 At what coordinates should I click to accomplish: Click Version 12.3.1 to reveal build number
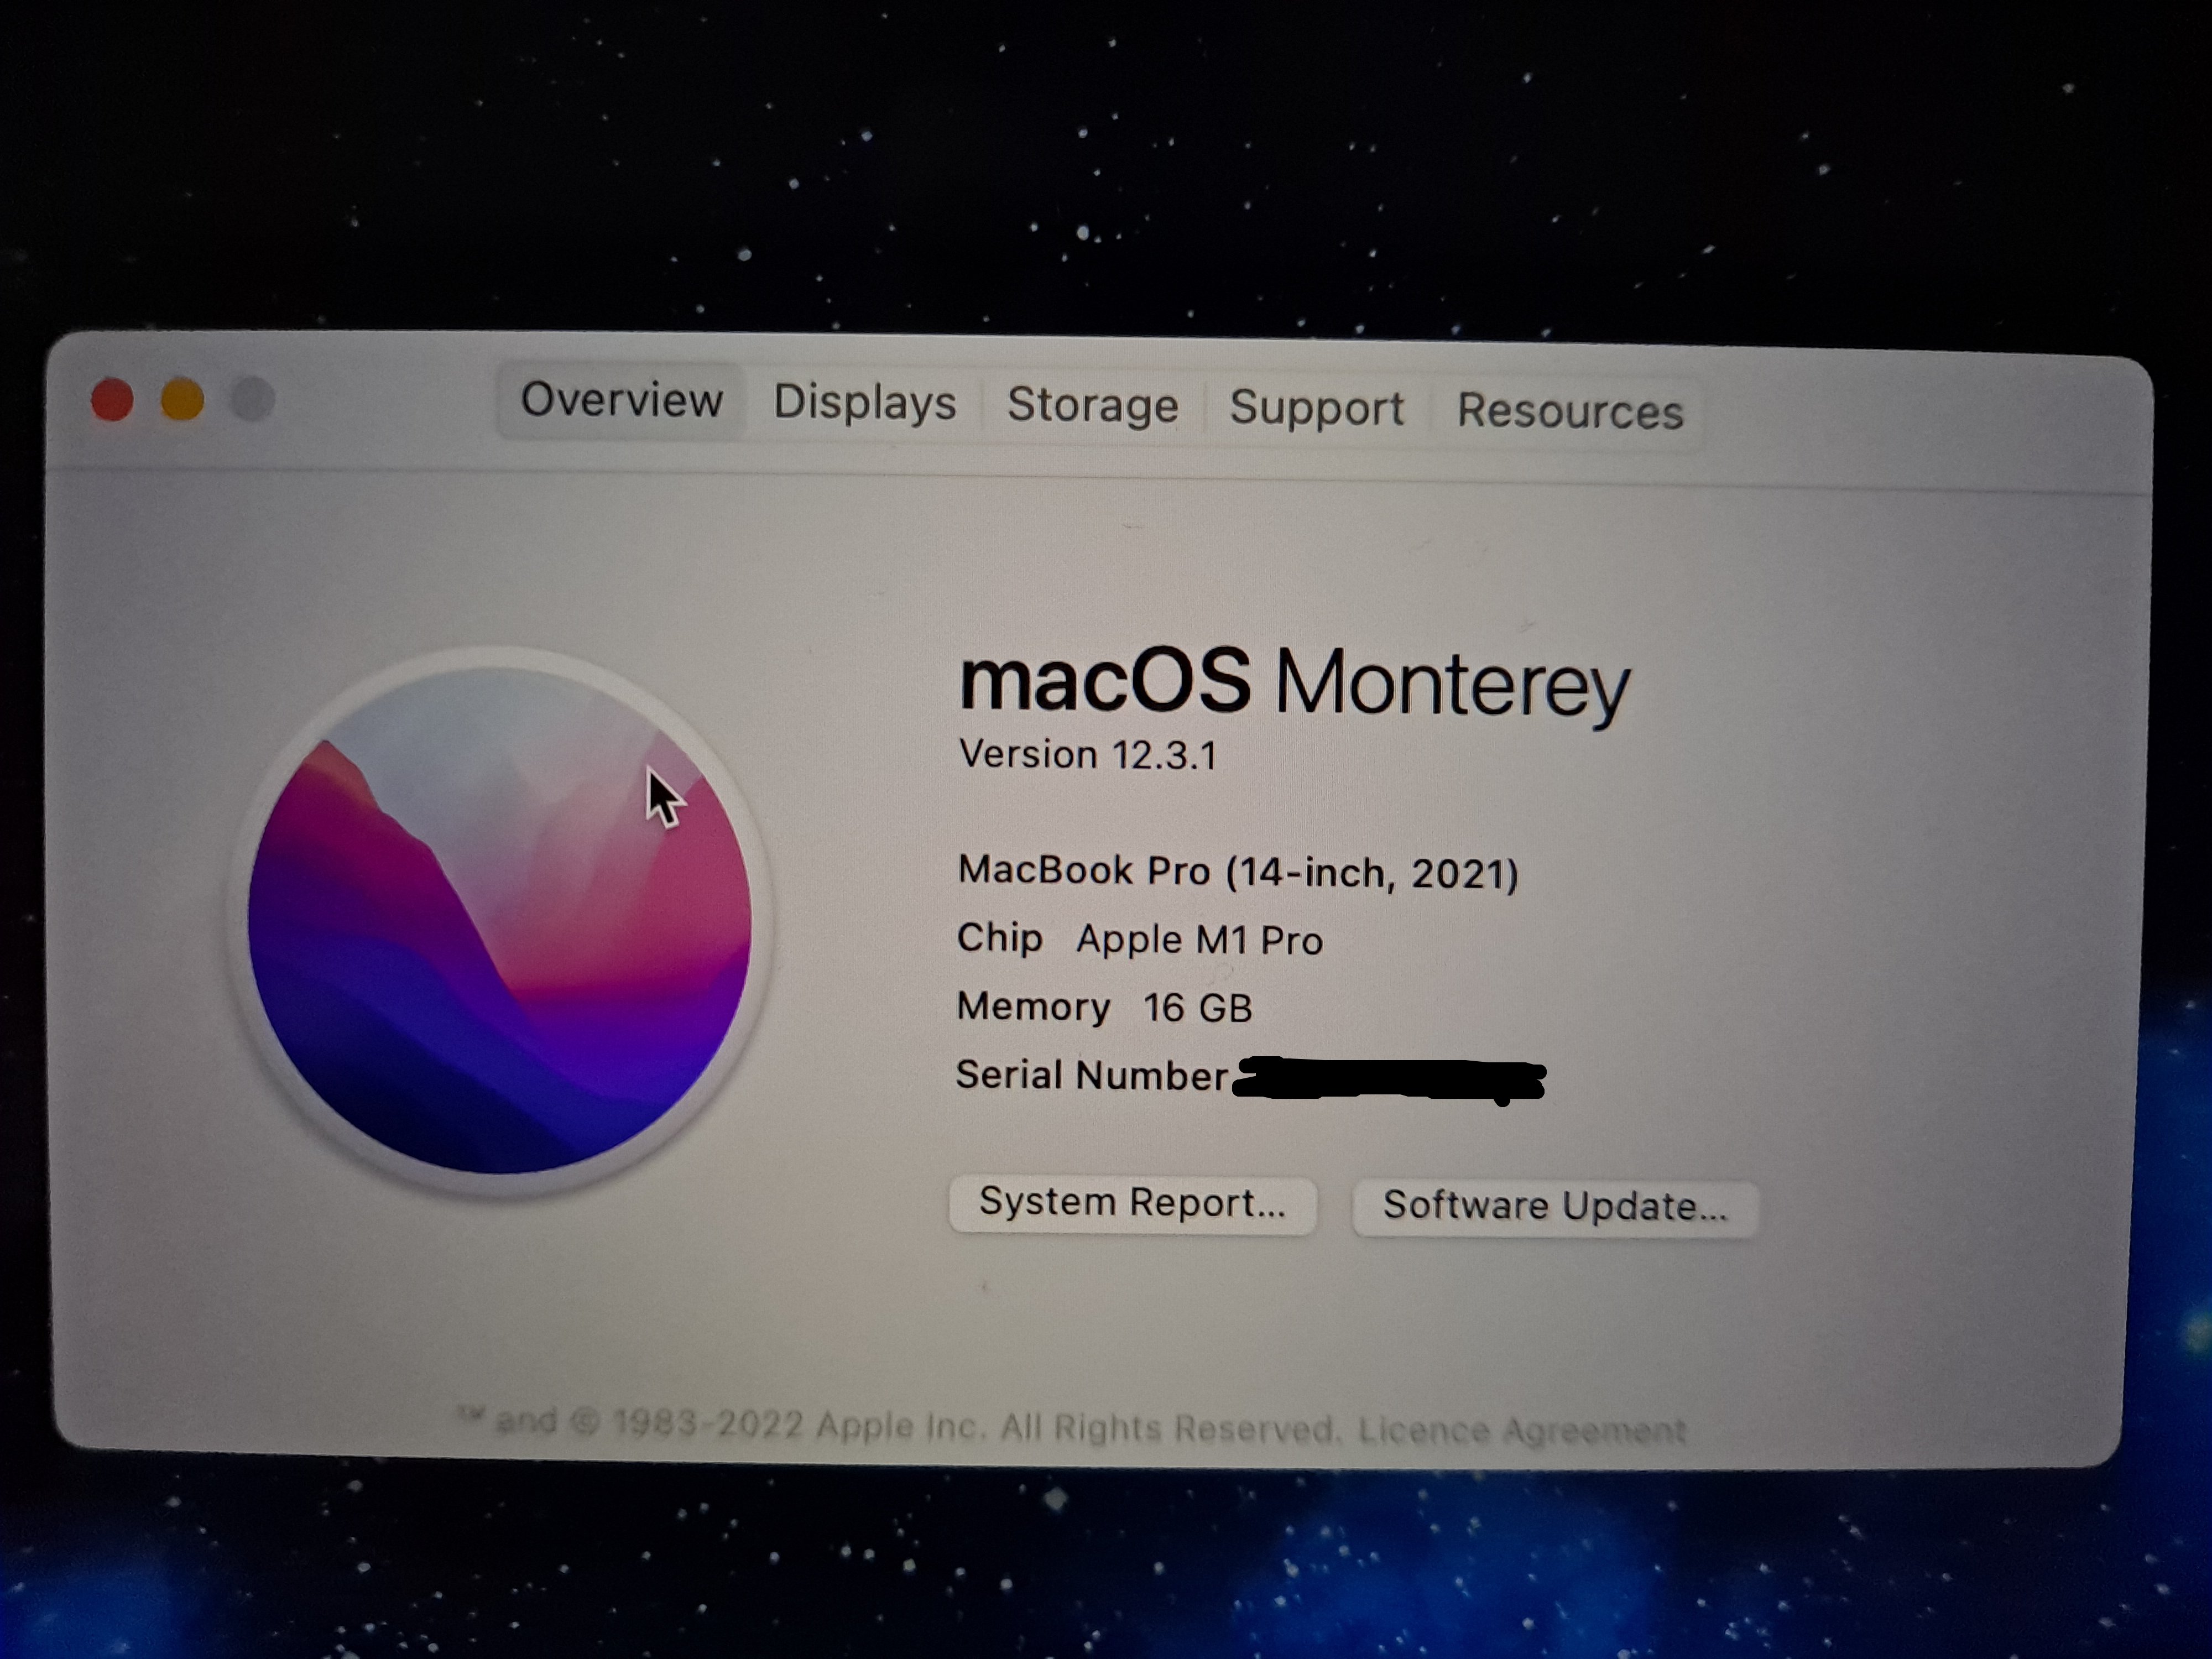(x=1088, y=754)
